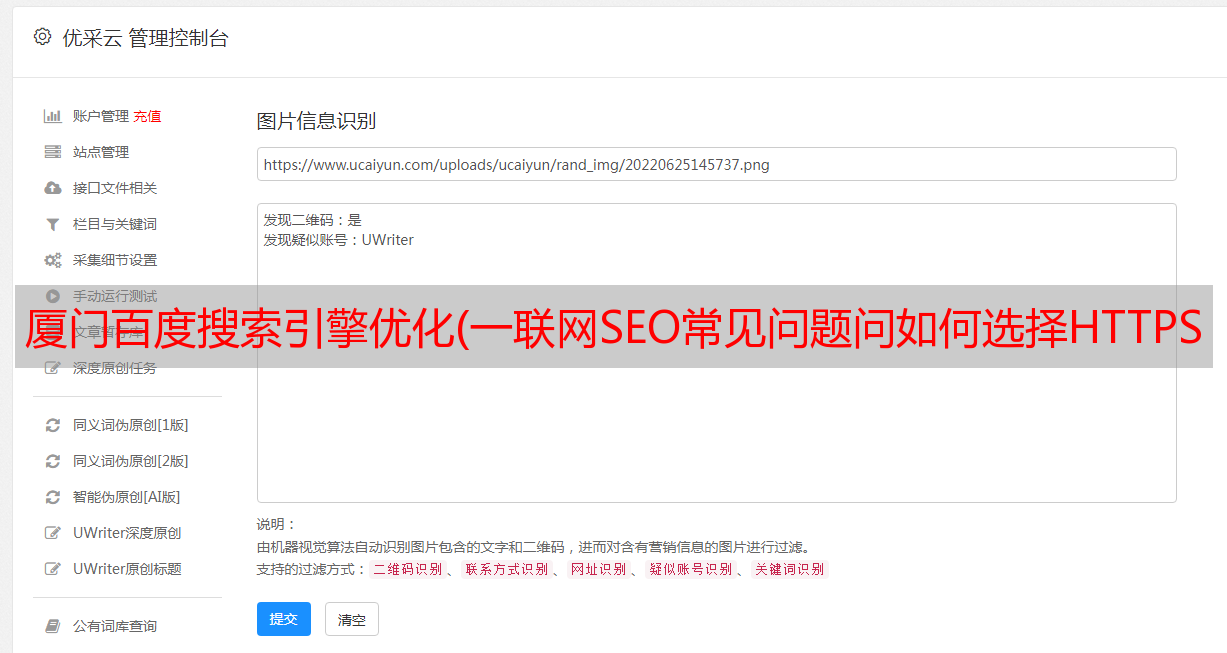Viewport: 1227px width, 653px height.
Task: Open 站点管理 menu item
Action: [101, 152]
